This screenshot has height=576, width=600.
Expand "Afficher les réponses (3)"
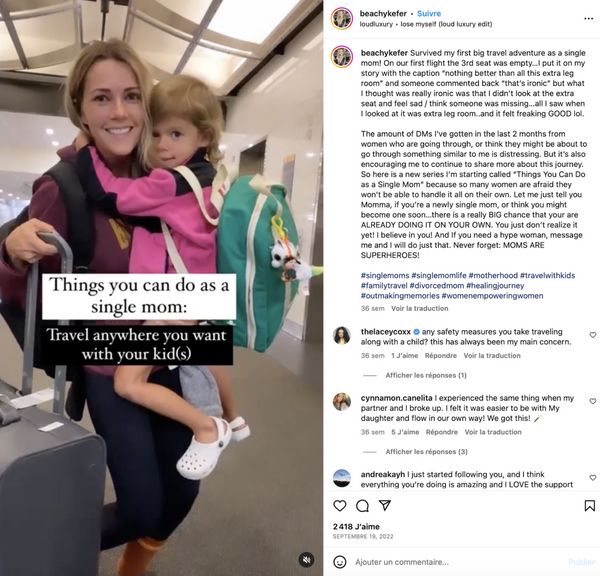426,452
